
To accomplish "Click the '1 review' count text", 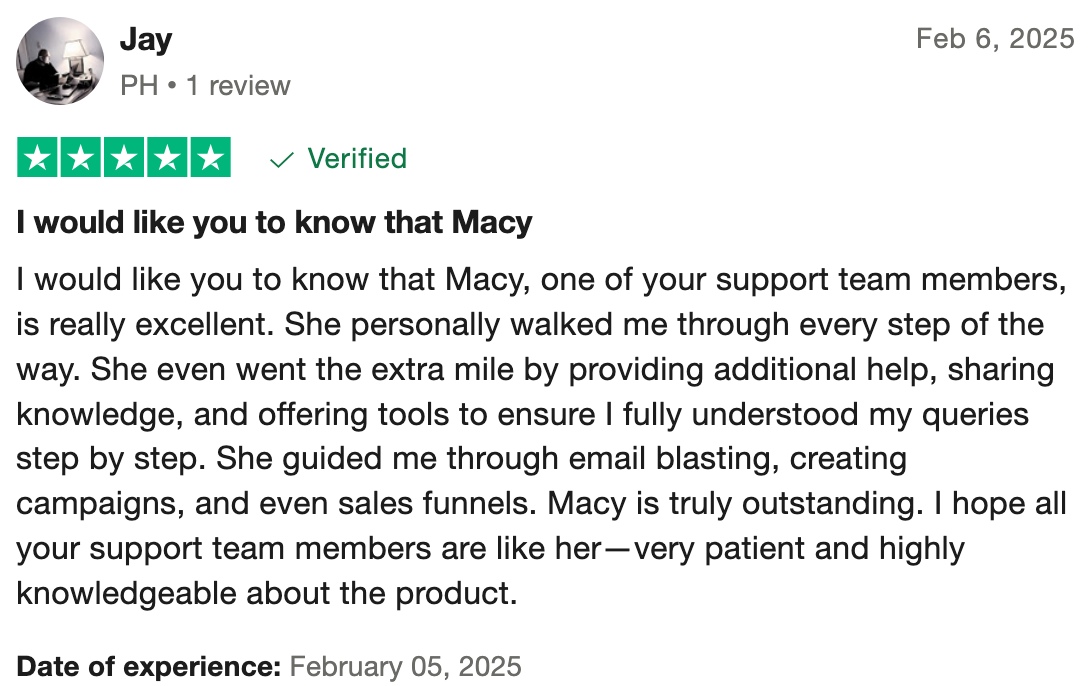I will pyautogui.click(x=238, y=85).
